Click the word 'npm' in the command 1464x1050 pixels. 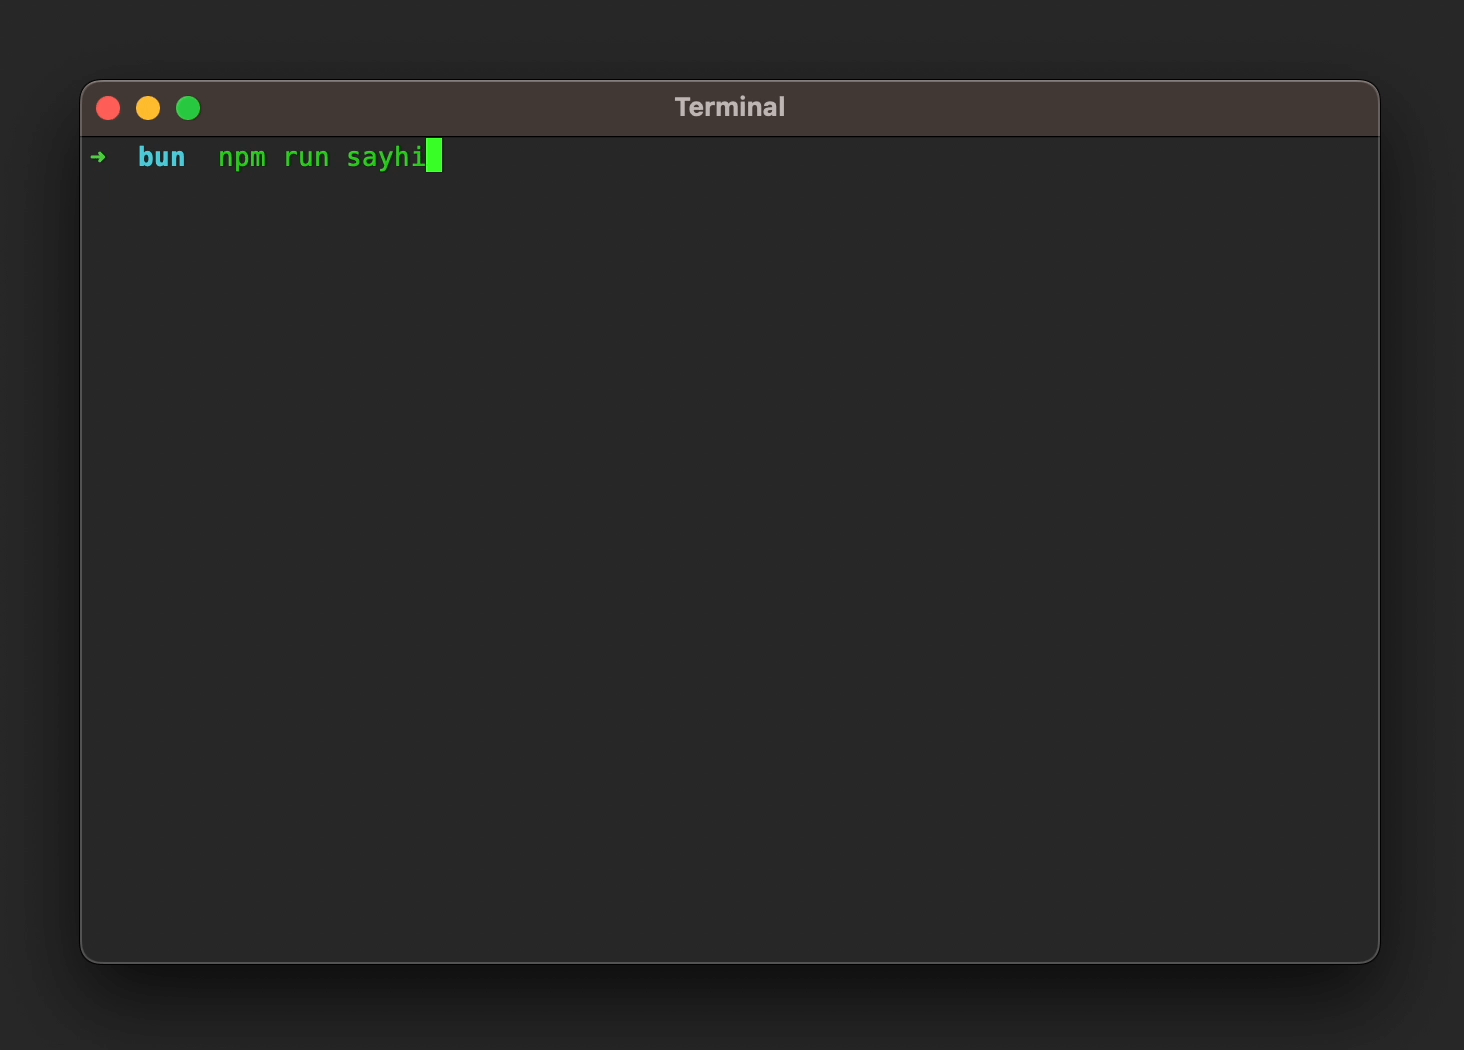(x=242, y=158)
